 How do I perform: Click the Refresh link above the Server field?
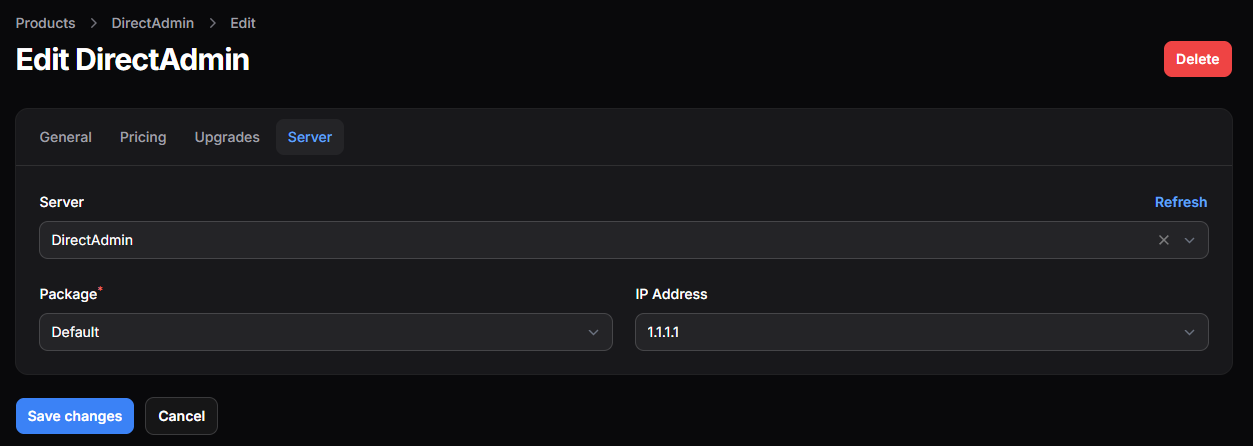[1181, 202]
